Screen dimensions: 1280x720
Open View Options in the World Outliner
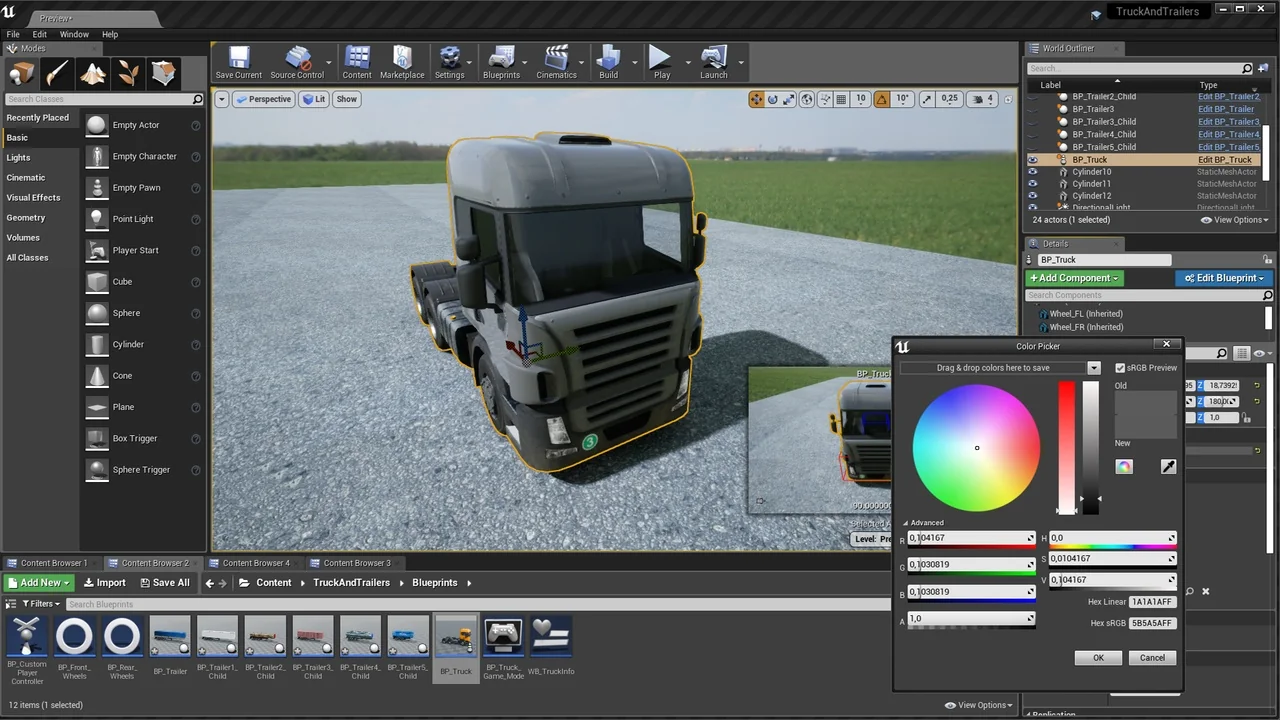(1234, 219)
